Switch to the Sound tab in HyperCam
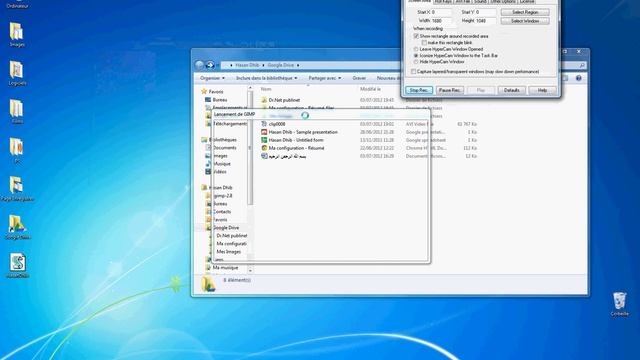The height and width of the screenshot is (360, 640). 480,2
